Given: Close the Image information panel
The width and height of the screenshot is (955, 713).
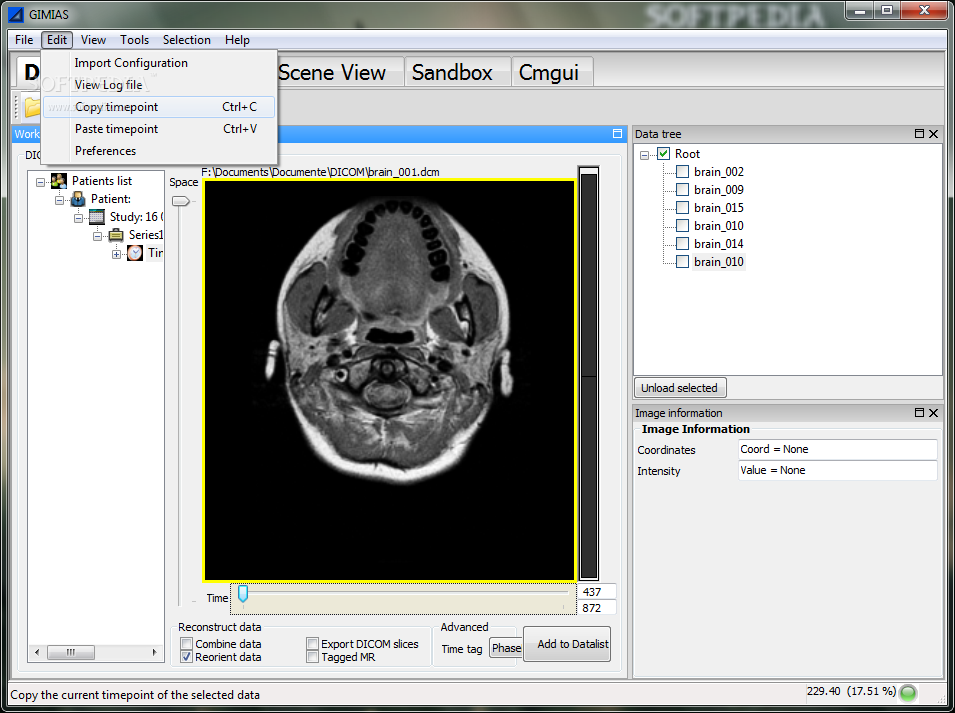Looking at the screenshot, I should [x=934, y=413].
